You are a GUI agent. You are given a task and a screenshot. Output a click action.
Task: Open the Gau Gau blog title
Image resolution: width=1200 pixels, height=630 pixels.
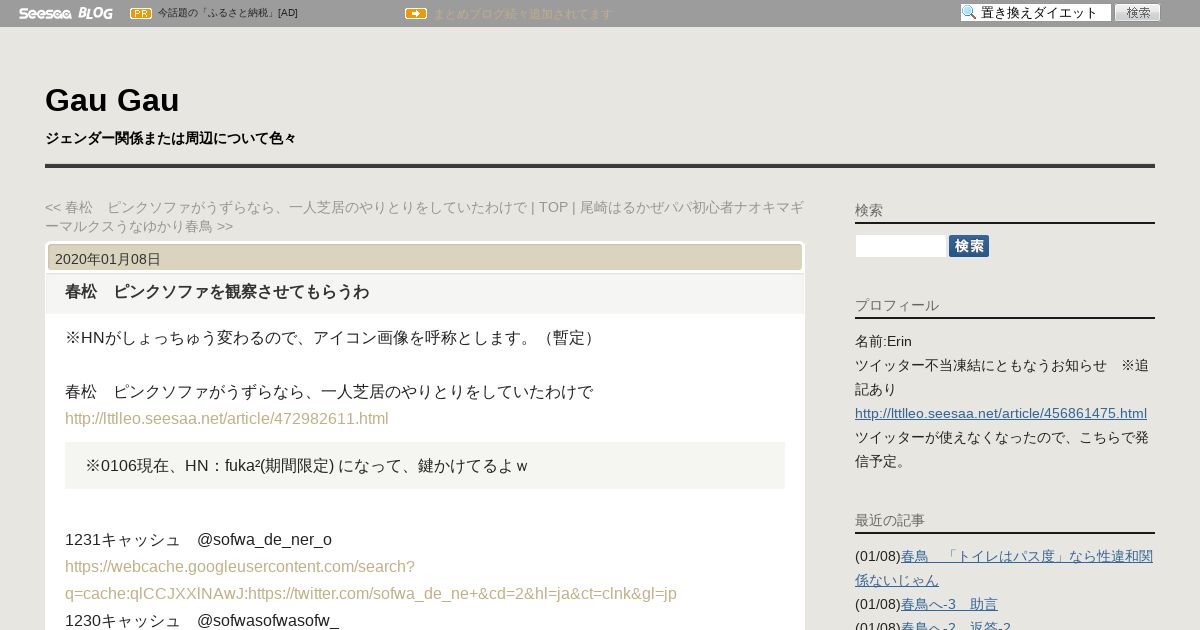112,100
